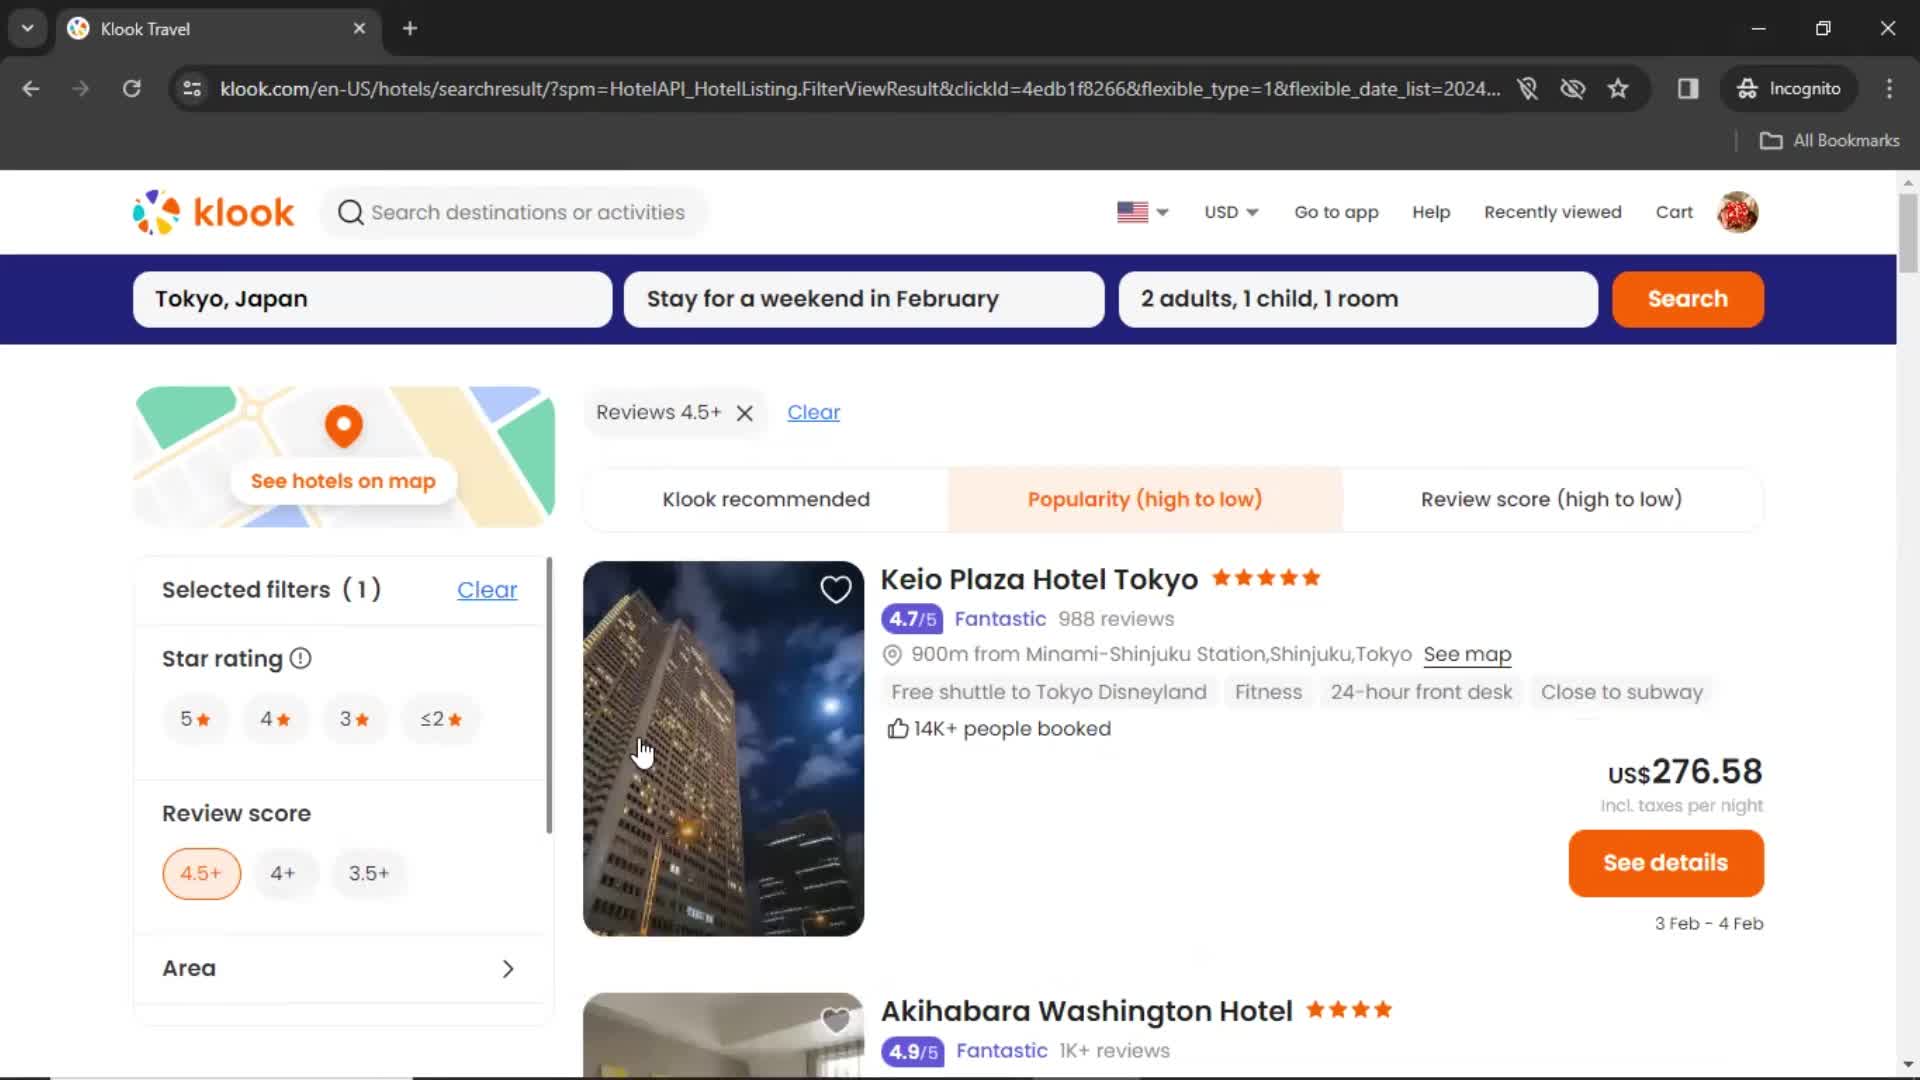This screenshot has width=1920, height=1080.
Task: Open Recently viewed menu
Action: [1553, 212]
